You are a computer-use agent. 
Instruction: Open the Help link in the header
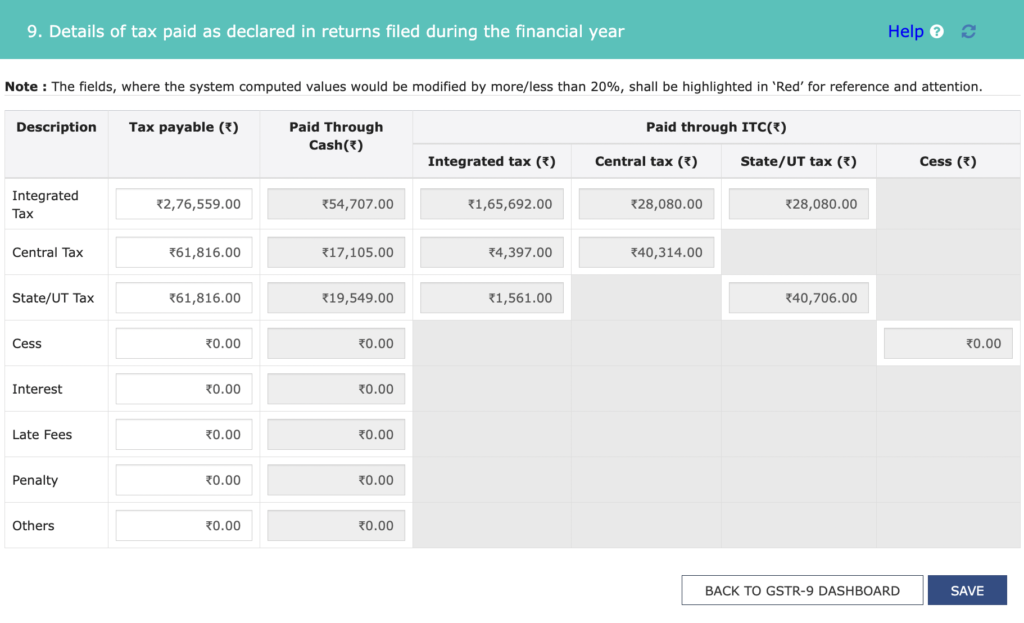[906, 31]
